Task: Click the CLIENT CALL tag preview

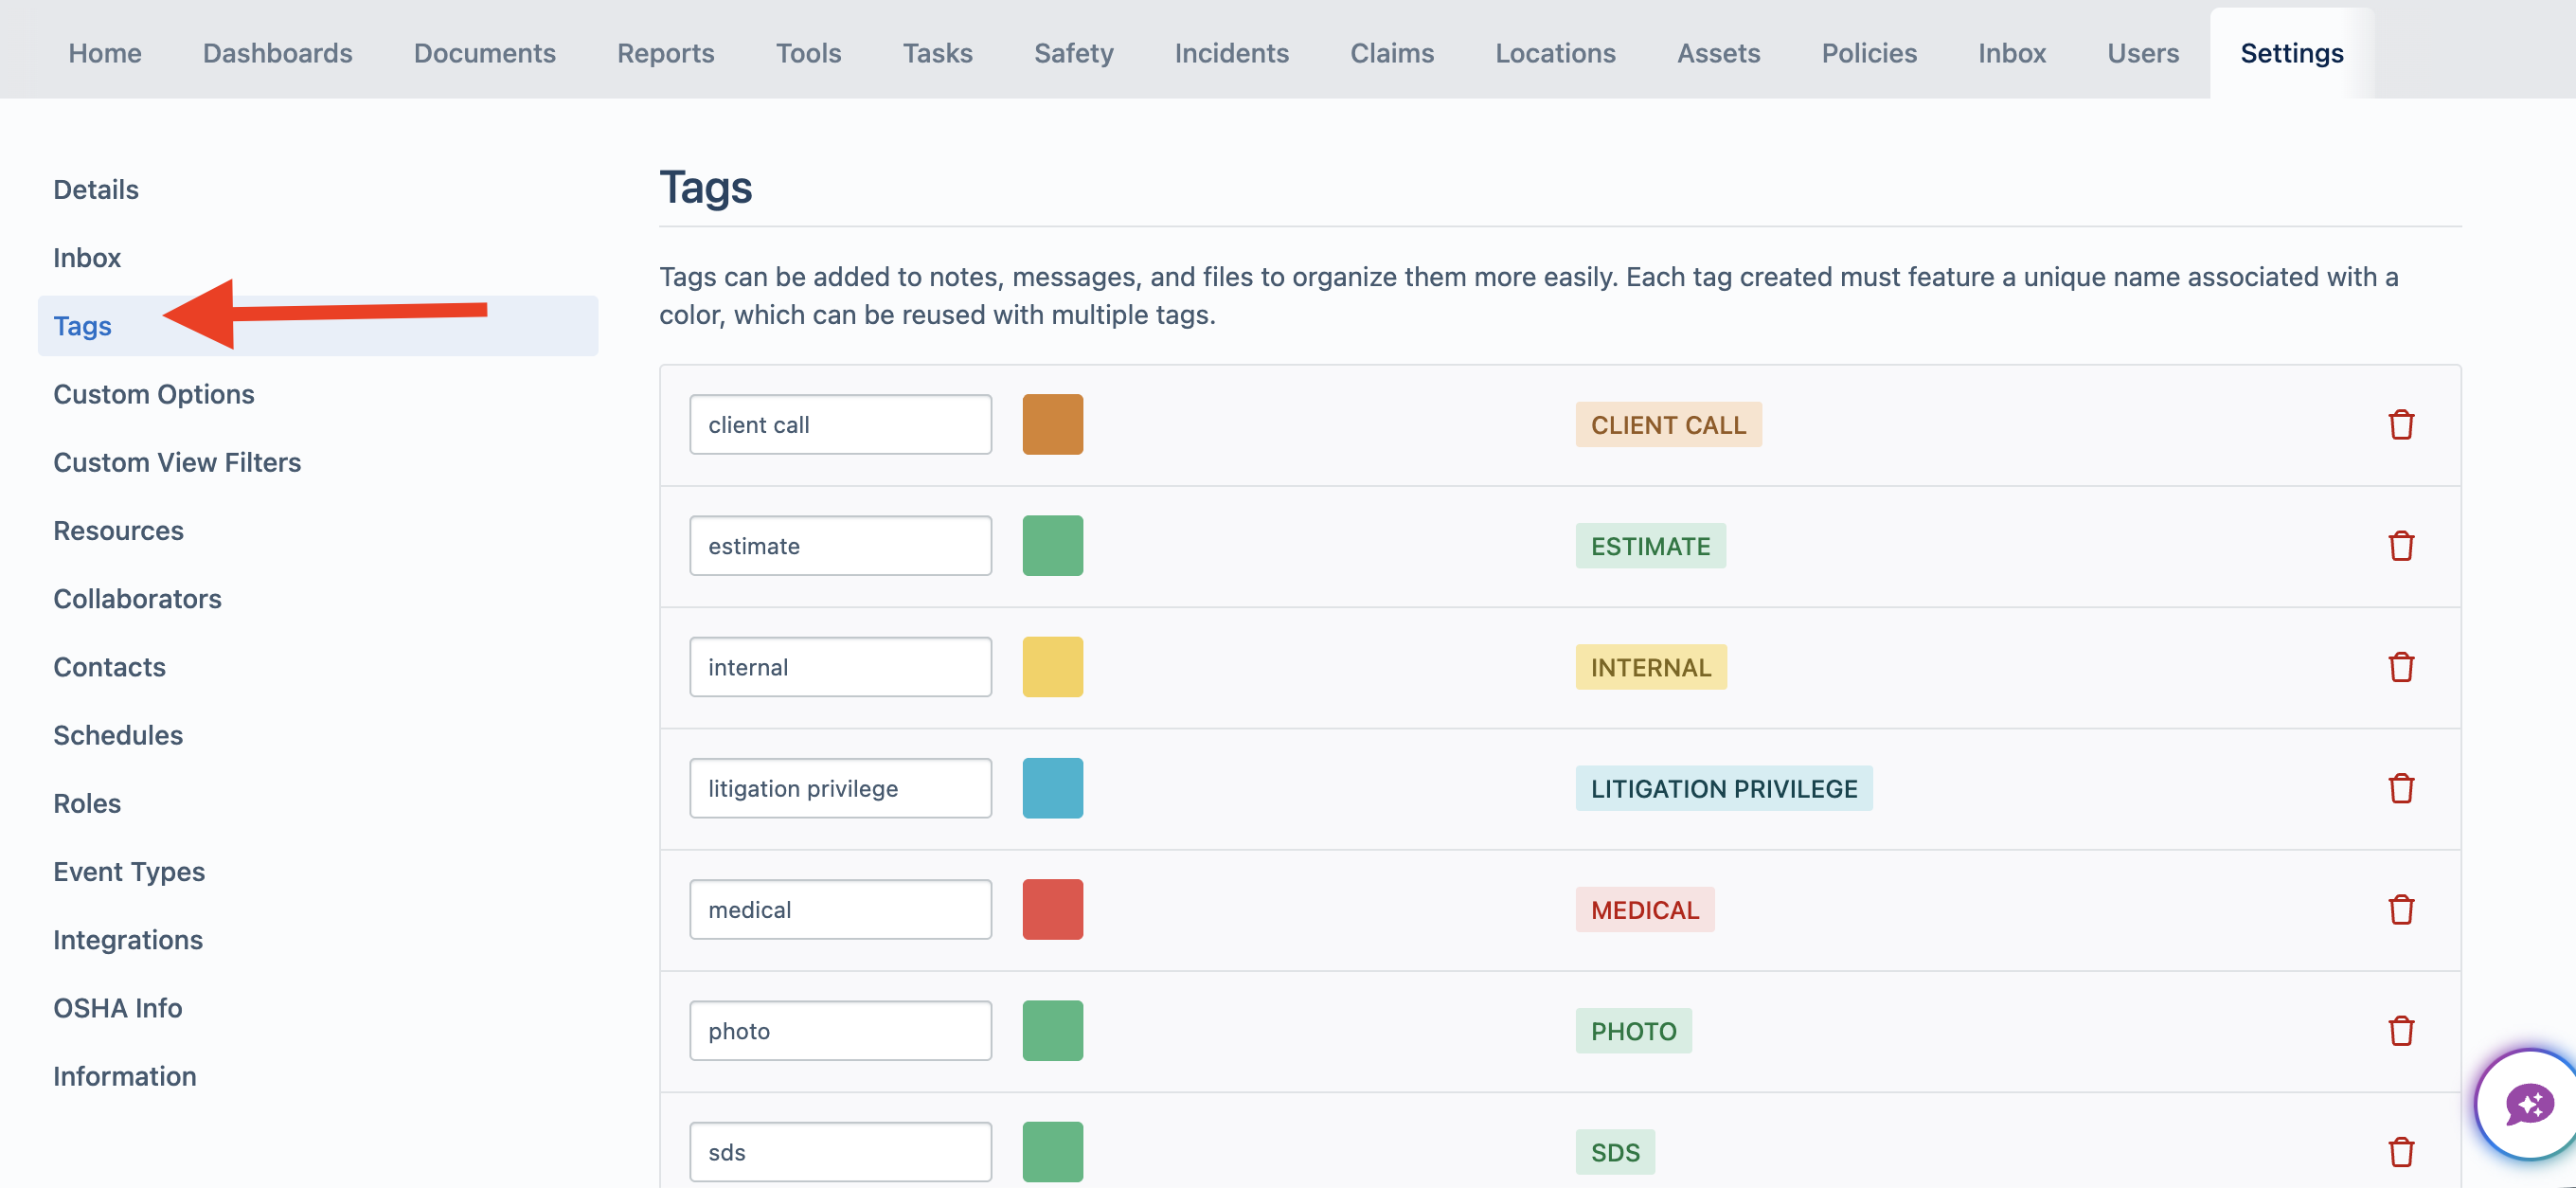Action: (x=1668, y=425)
